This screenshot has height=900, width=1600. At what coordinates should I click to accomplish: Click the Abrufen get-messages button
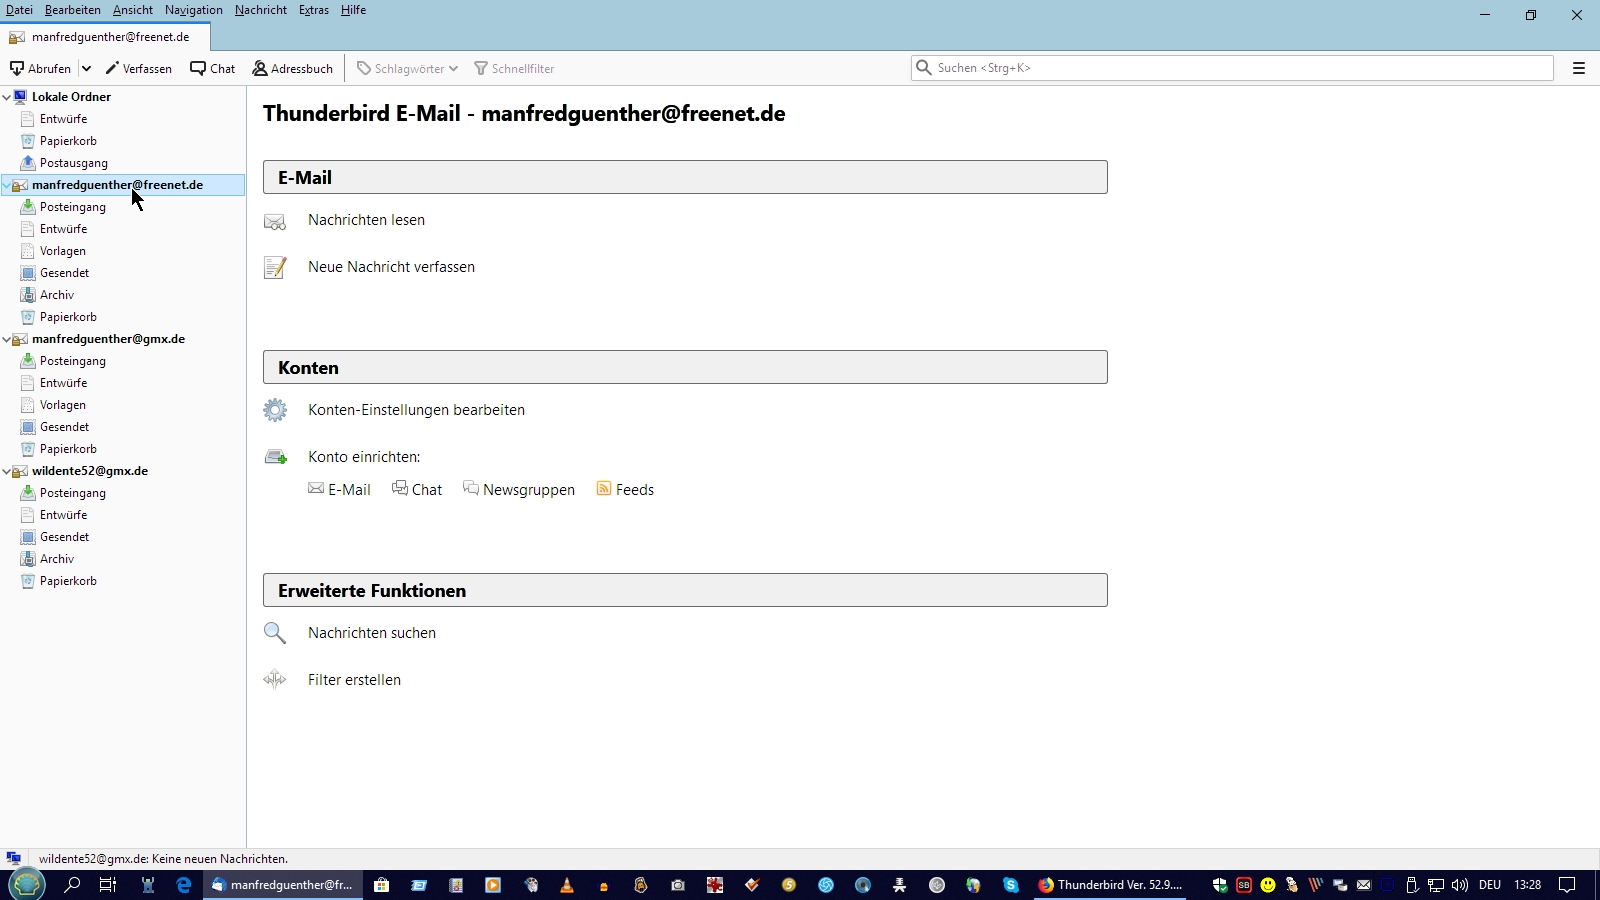point(40,68)
